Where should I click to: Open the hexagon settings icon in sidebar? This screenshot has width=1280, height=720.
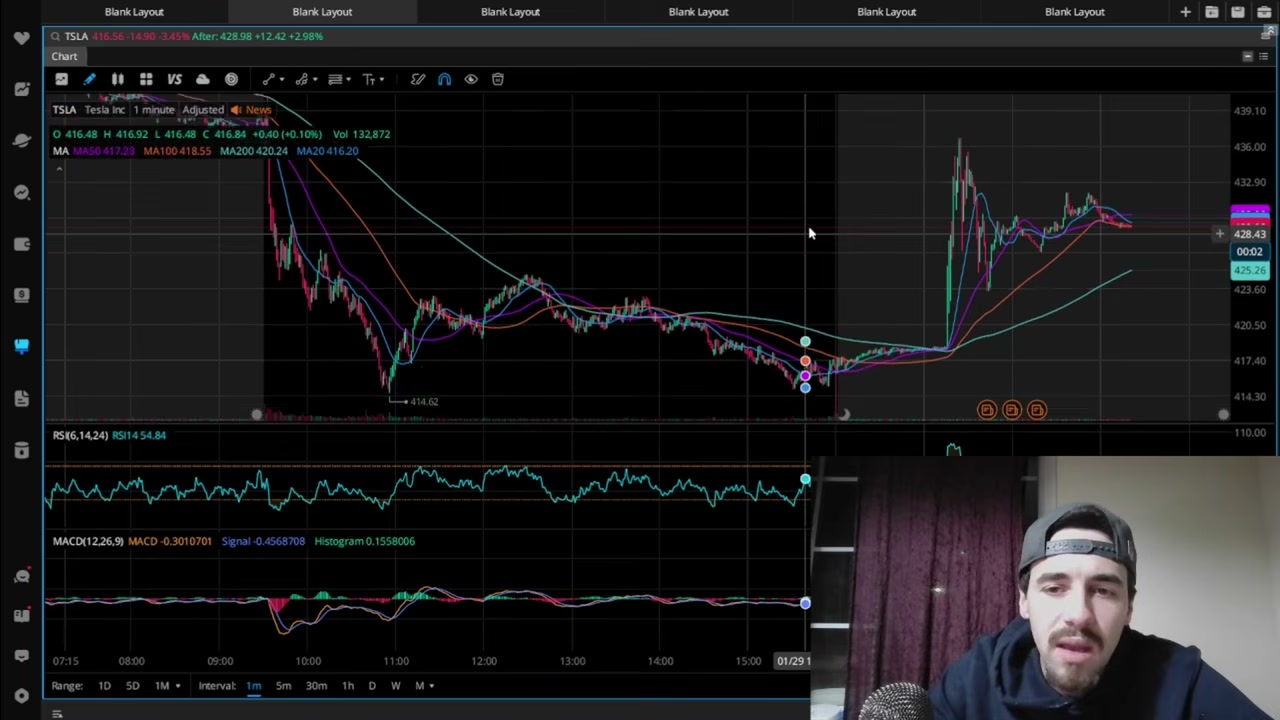pyautogui.click(x=22, y=695)
